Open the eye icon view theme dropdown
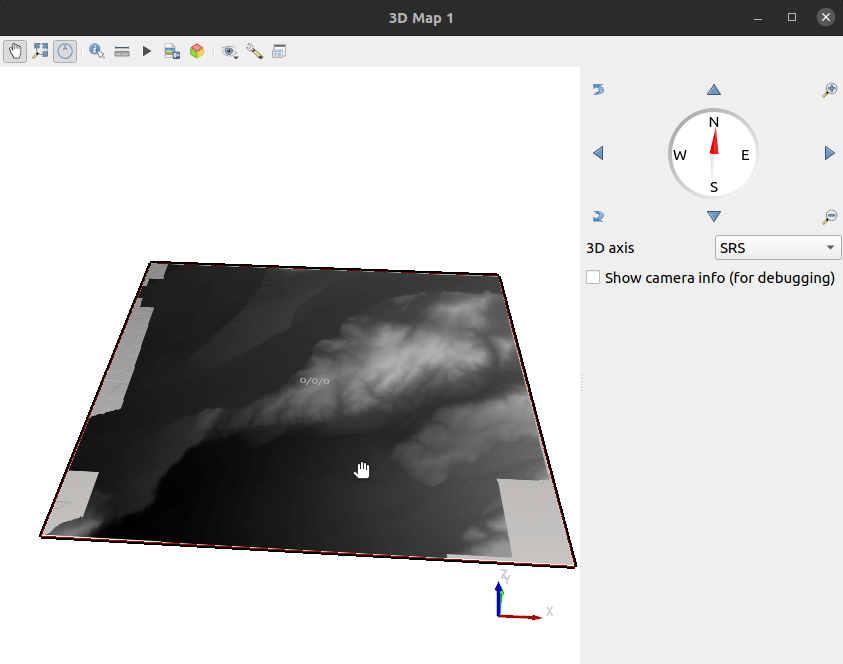Screen dimensions: 843x664 (x=230, y=51)
